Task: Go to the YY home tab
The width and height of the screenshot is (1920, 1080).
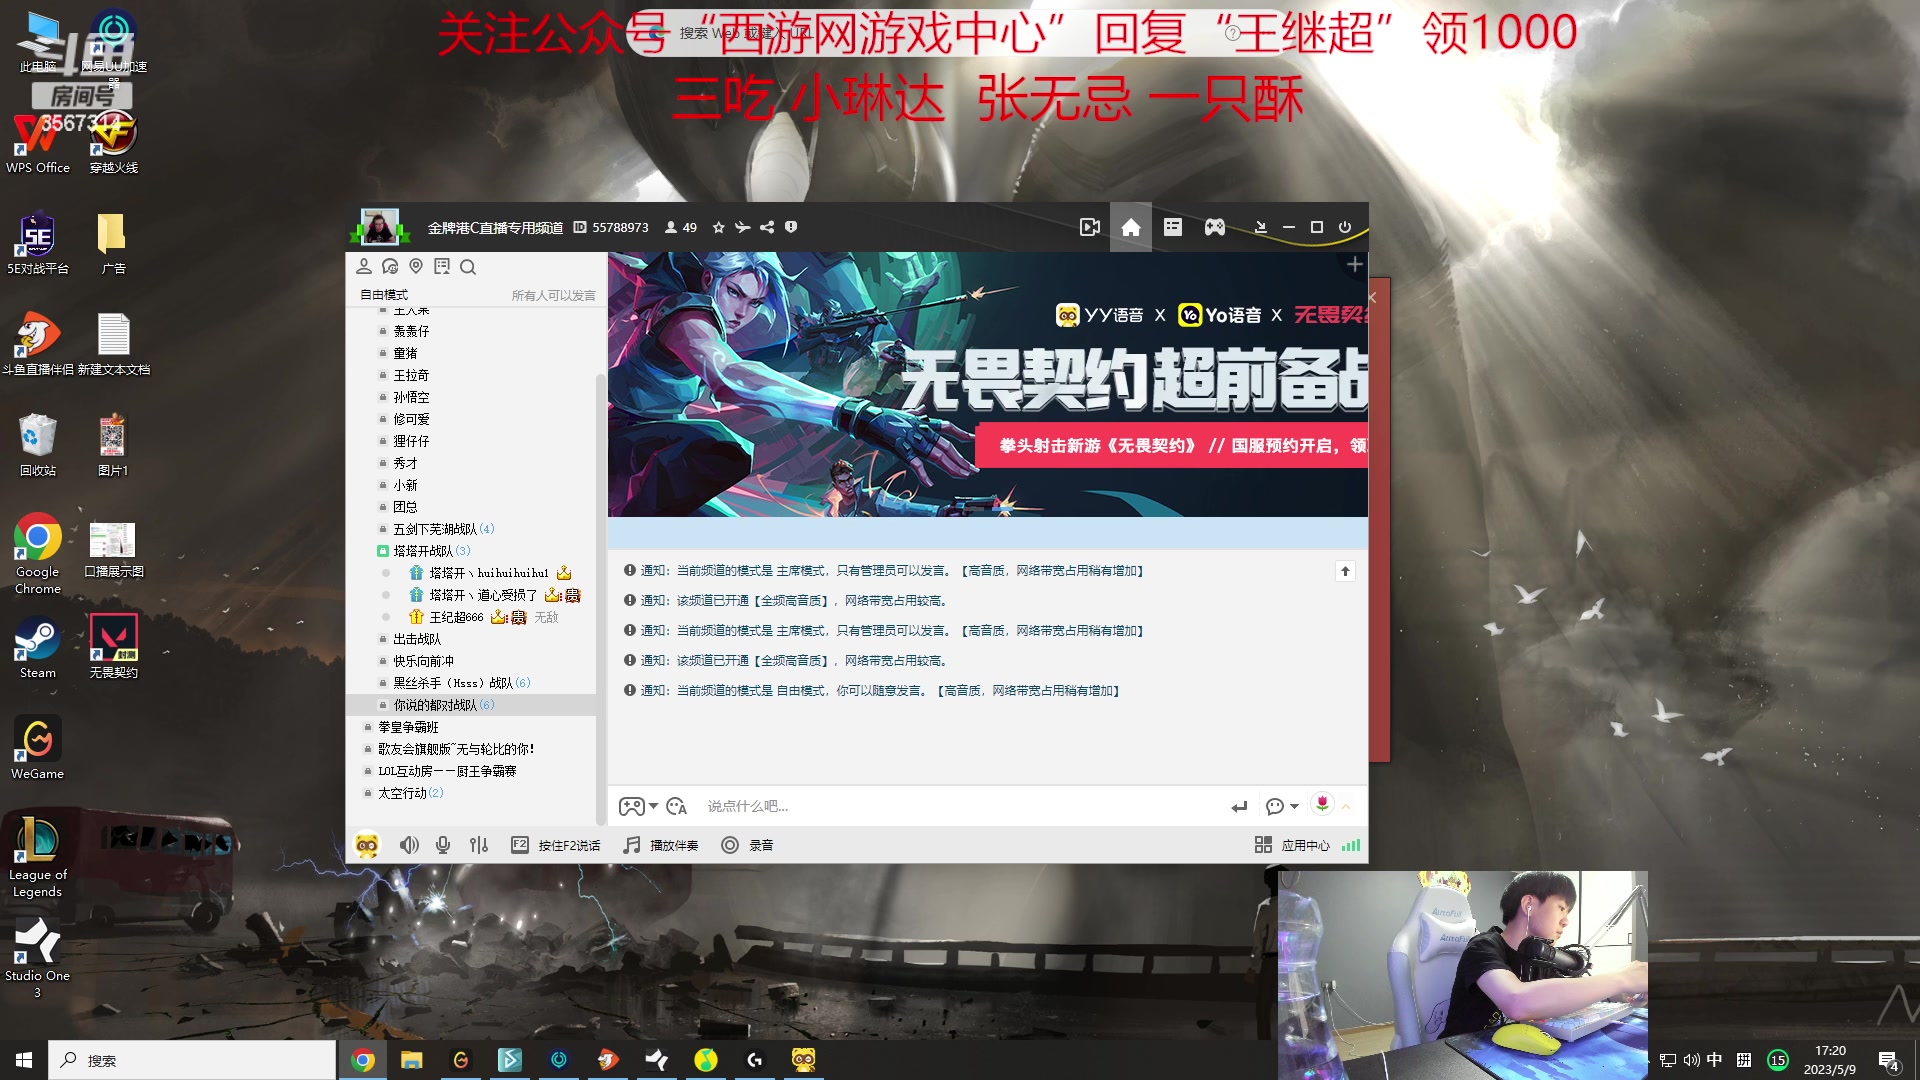Action: point(1131,228)
